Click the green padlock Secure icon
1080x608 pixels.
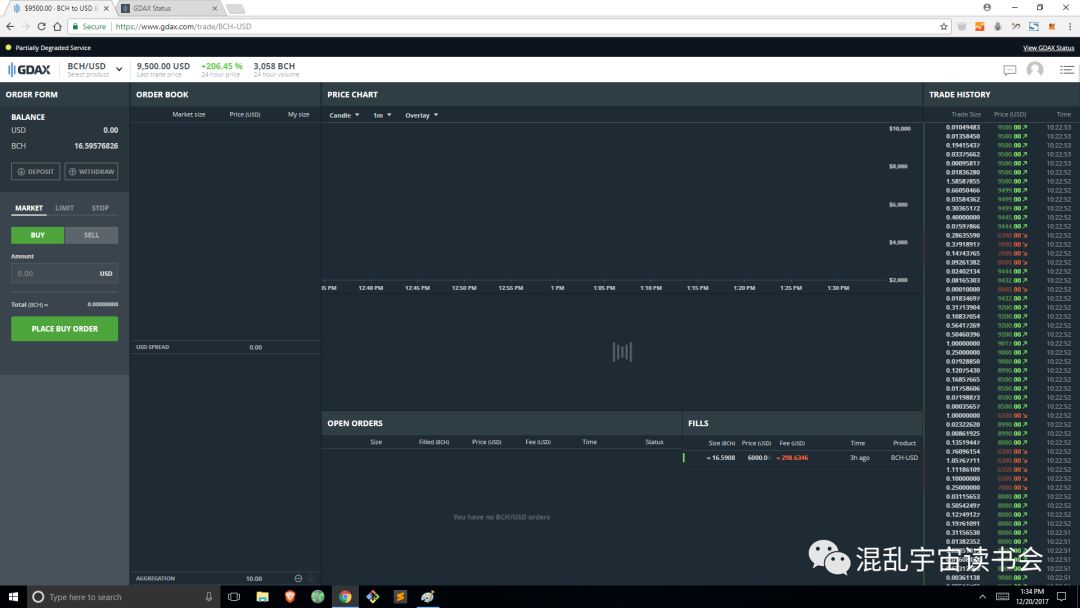pos(75,26)
